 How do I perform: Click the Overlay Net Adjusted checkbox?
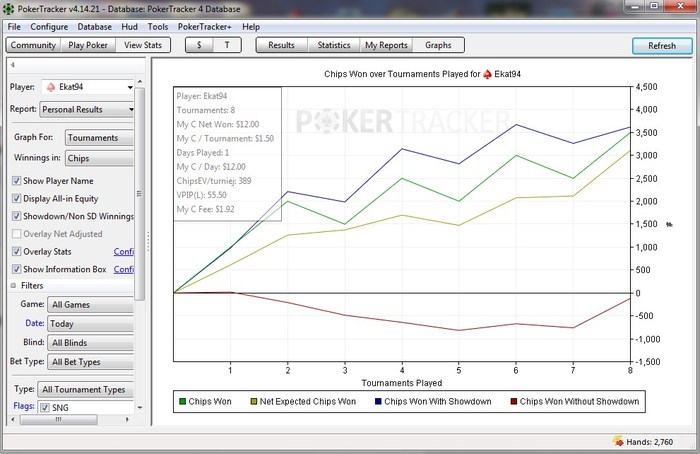16,234
